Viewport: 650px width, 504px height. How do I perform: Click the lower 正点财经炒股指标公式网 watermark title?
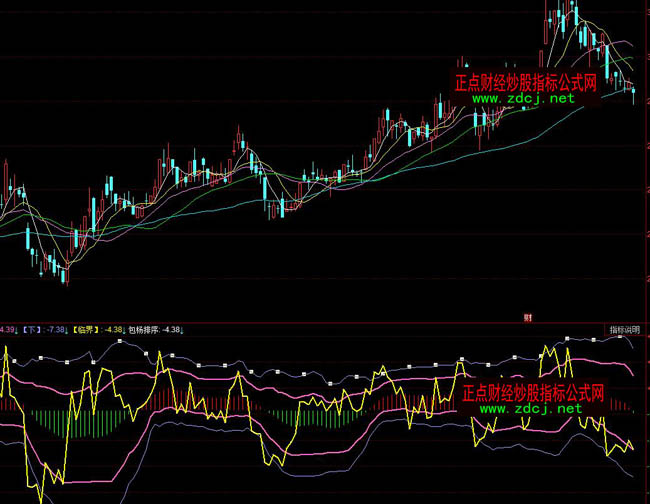point(533,392)
